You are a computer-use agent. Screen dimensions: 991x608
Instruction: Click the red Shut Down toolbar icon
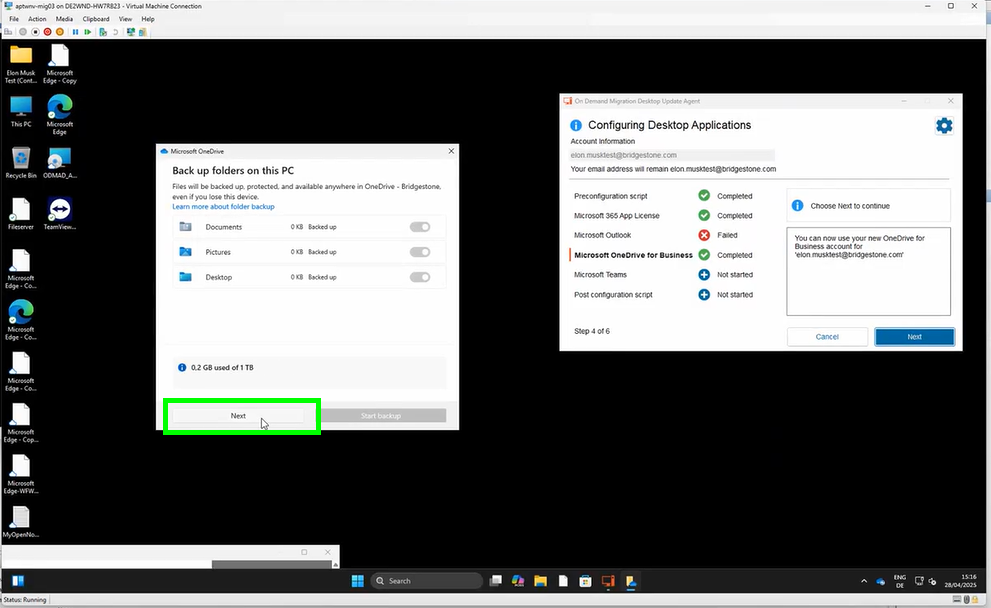coord(47,32)
